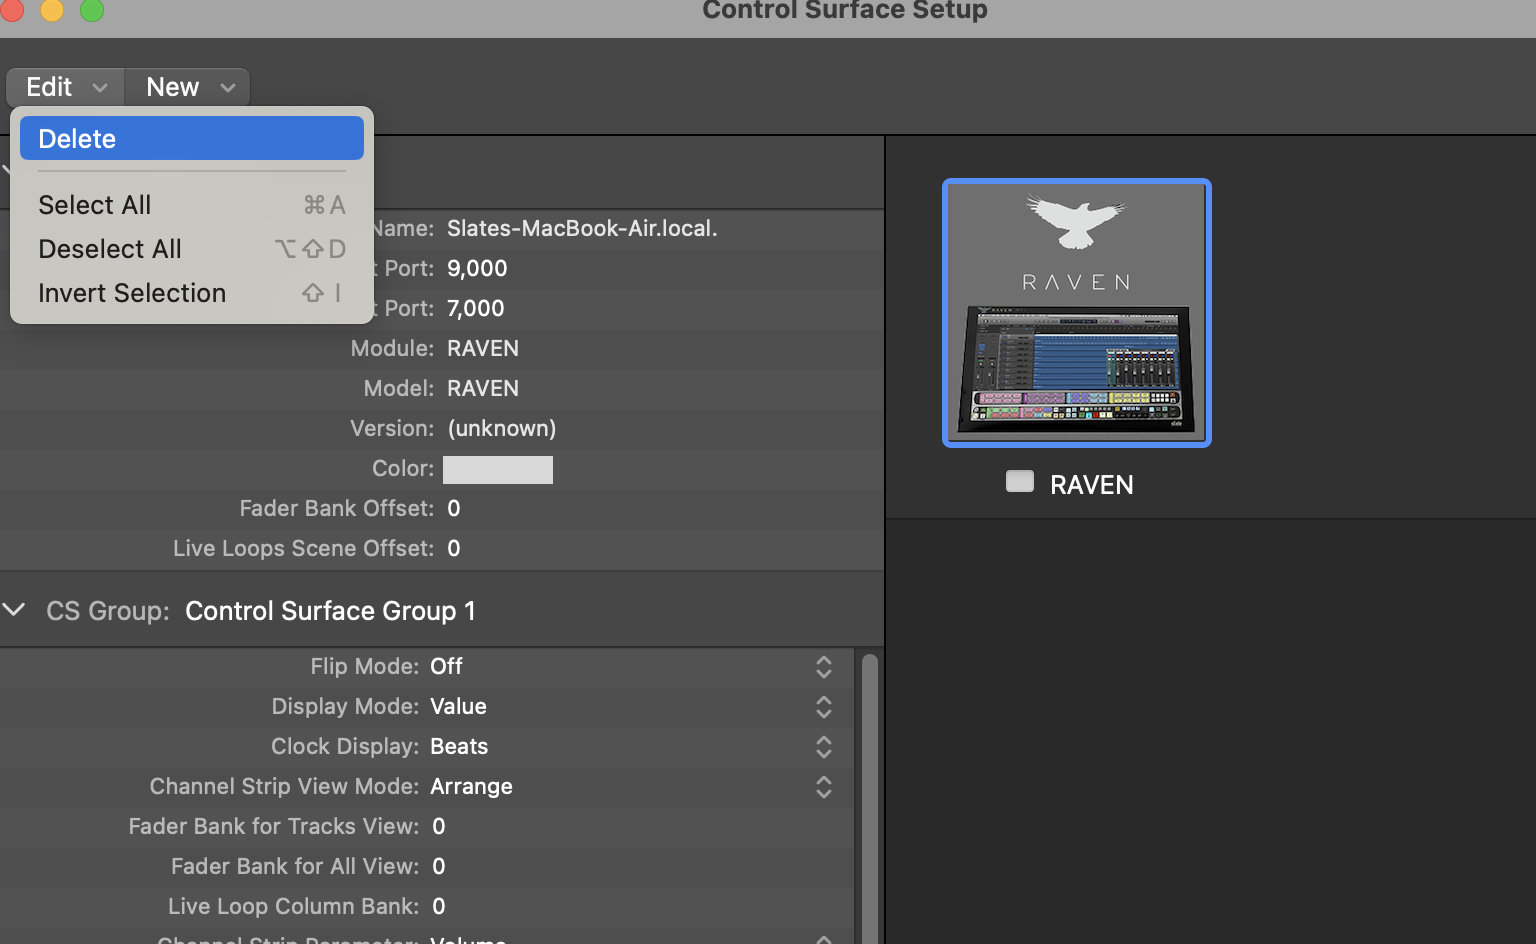Screen dimensions: 1536x944
Task: Open the Flip Mode popup
Action: point(824,667)
